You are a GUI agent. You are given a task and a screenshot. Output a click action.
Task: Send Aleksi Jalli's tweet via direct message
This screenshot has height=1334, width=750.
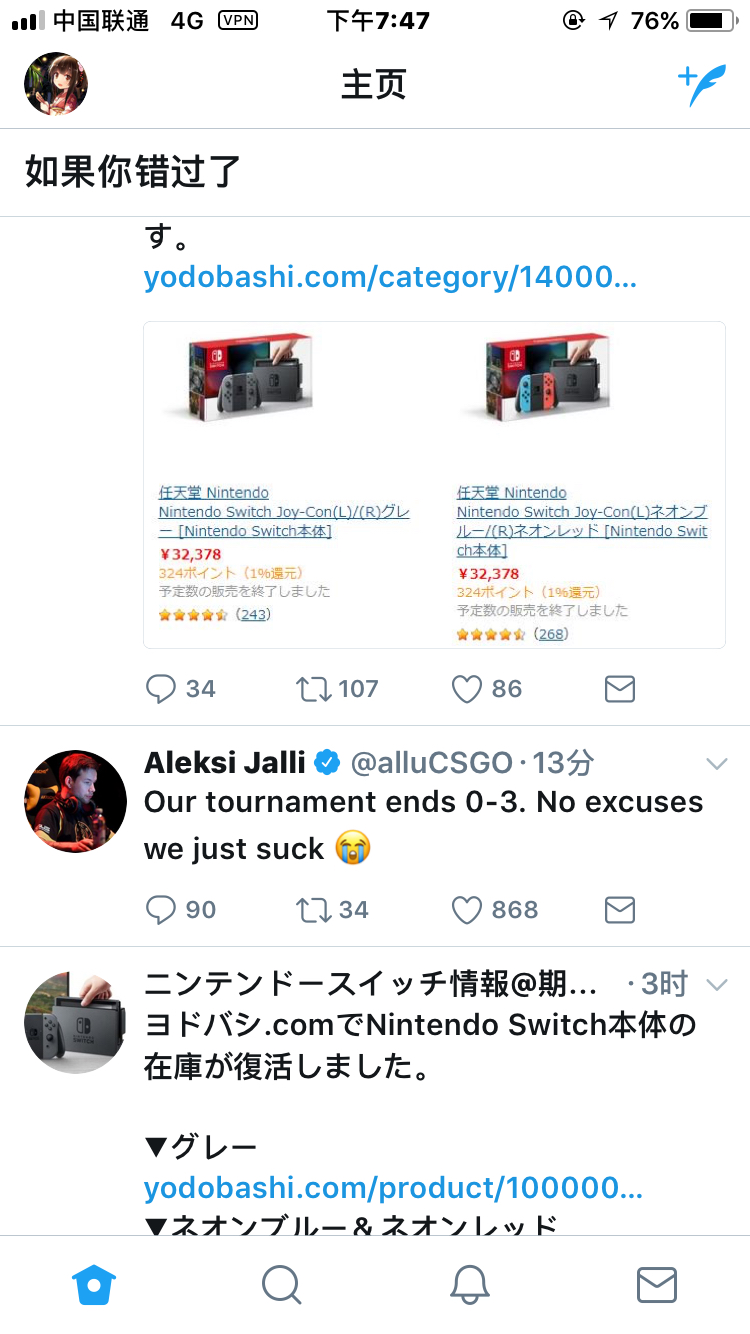click(x=620, y=909)
